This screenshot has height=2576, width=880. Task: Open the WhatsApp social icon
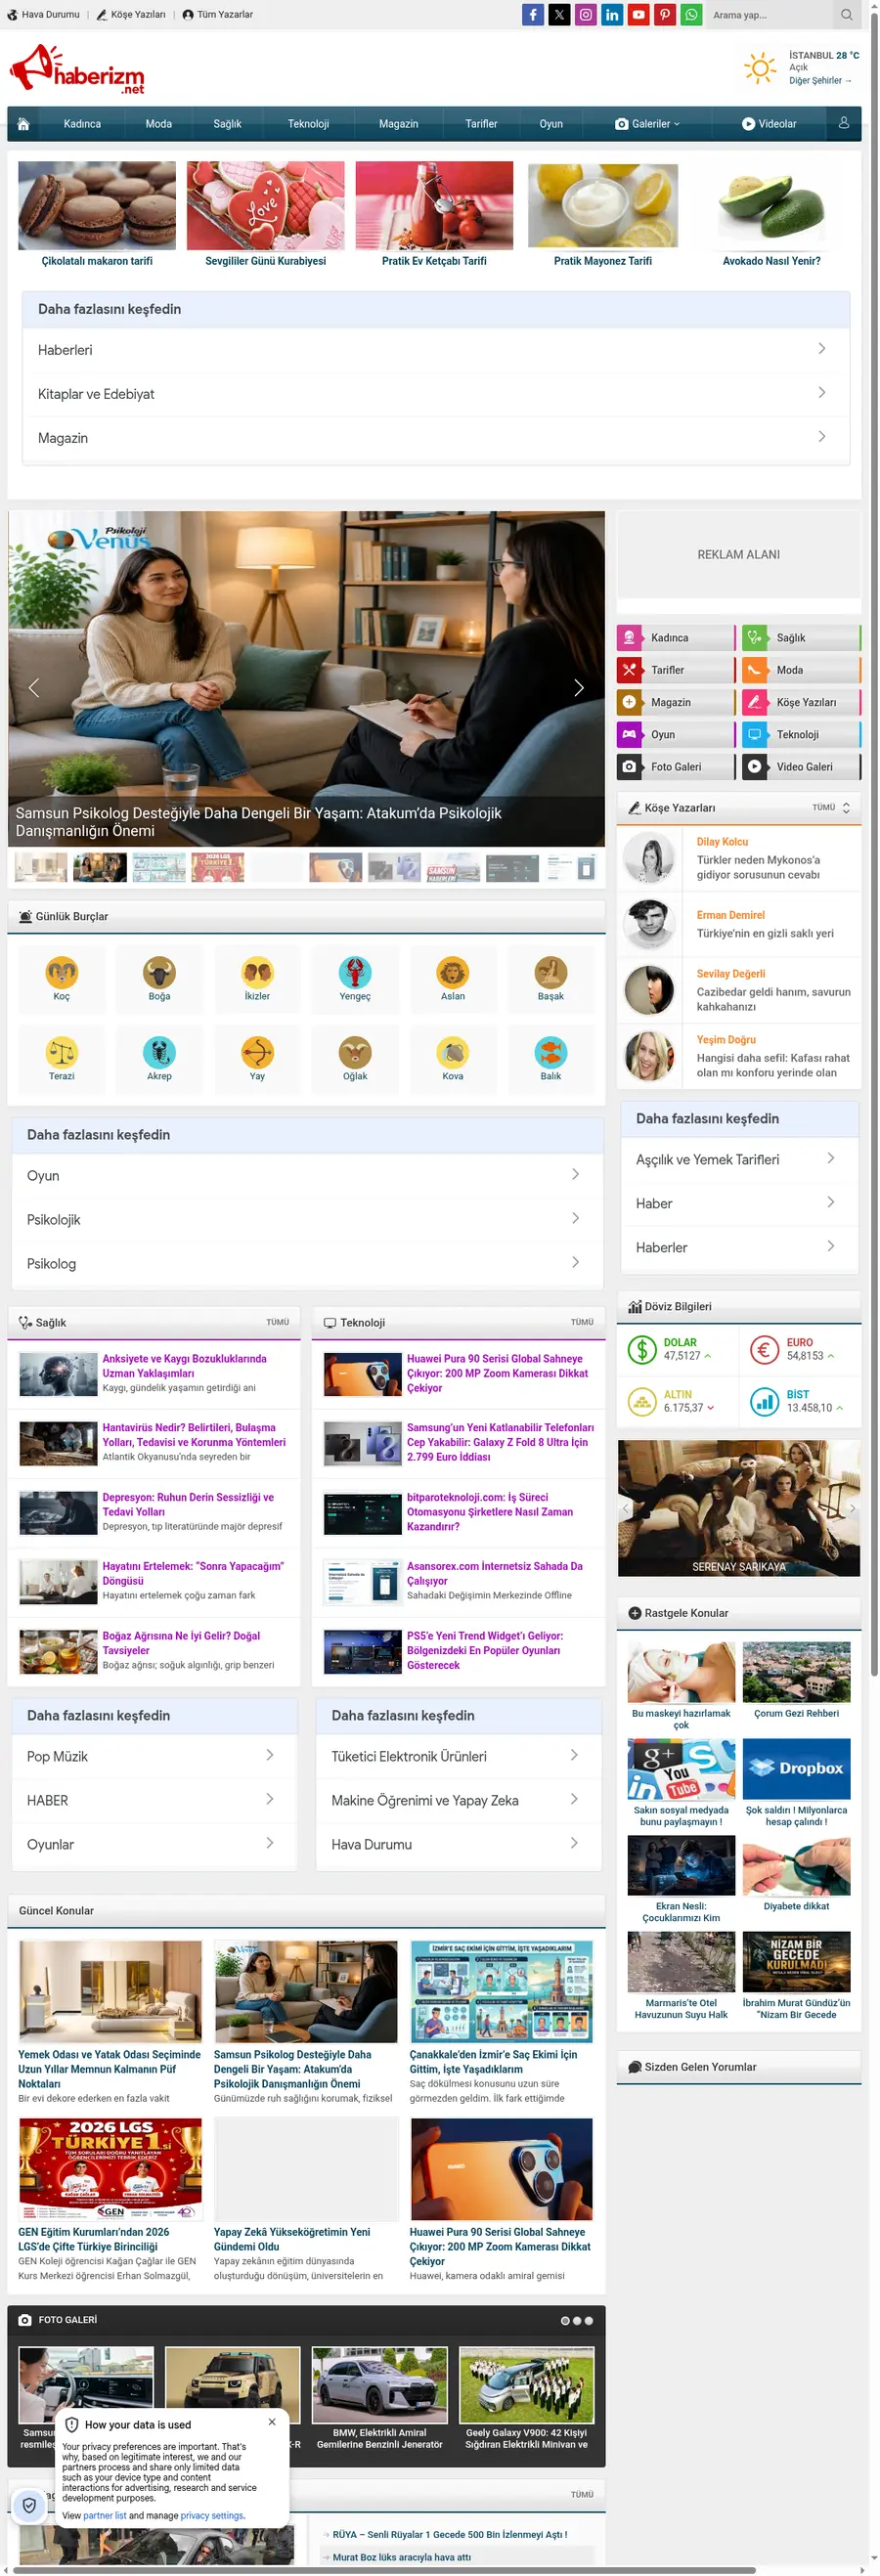click(x=691, y=15)
